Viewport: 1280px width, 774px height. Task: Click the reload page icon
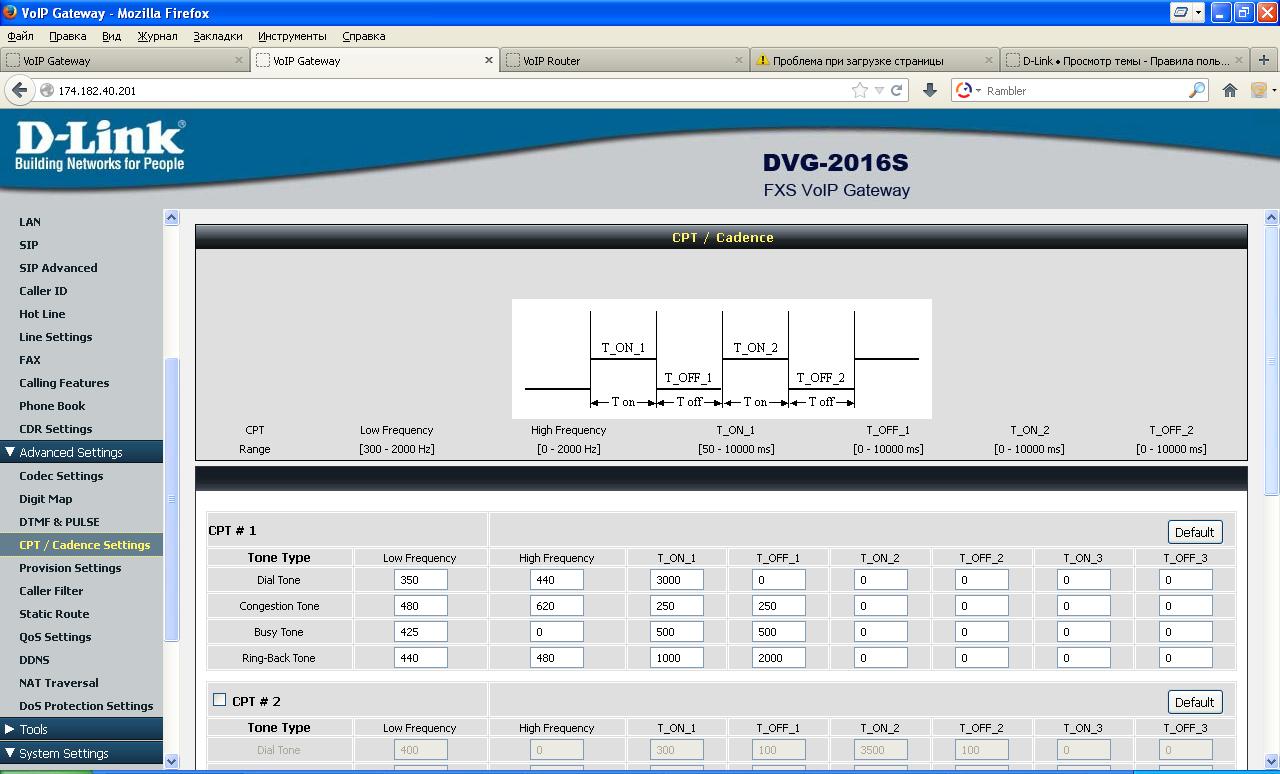point(897,90)
